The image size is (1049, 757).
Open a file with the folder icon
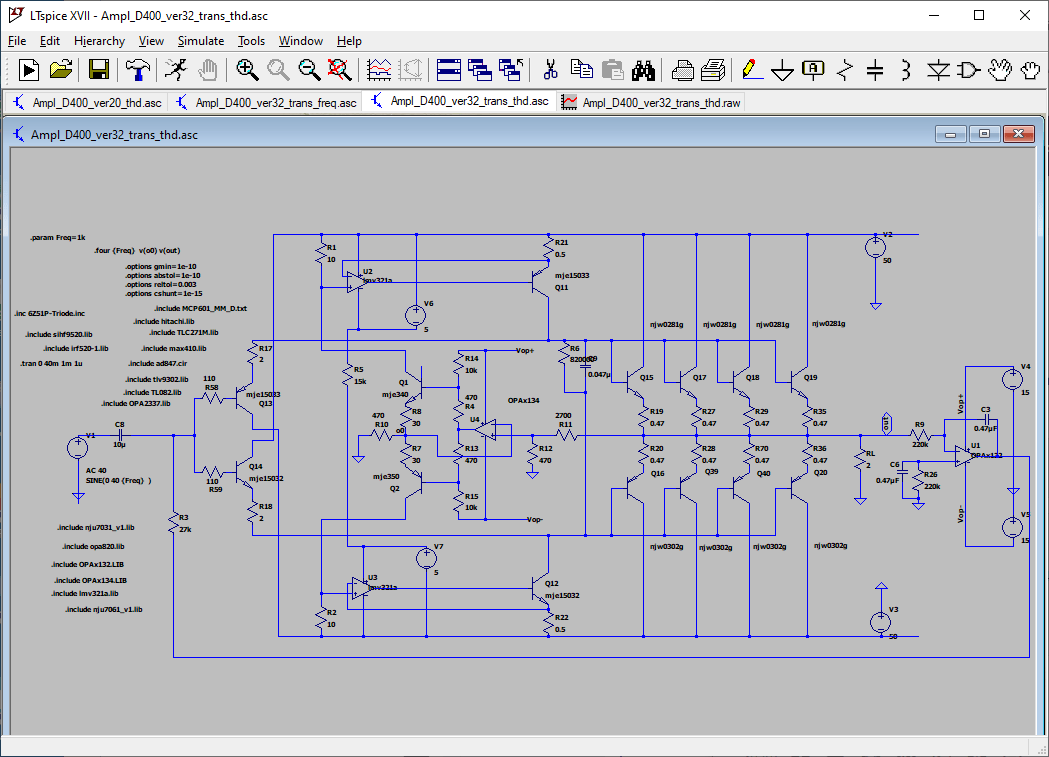click(x=61, y=70)
